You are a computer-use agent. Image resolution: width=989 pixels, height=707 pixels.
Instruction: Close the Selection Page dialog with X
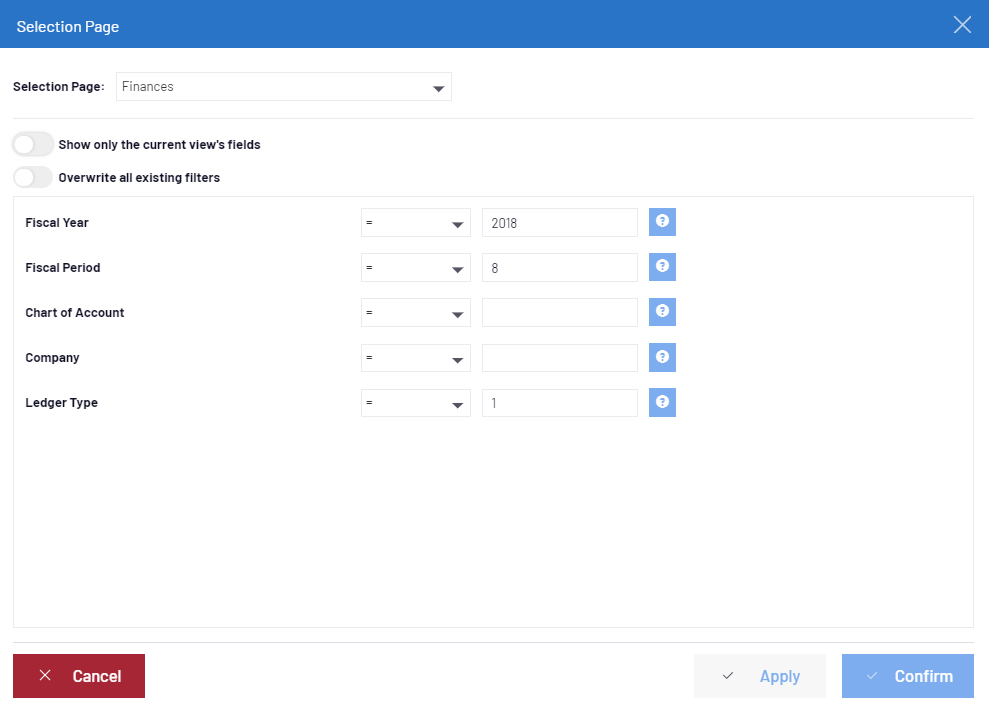(962, 25)
